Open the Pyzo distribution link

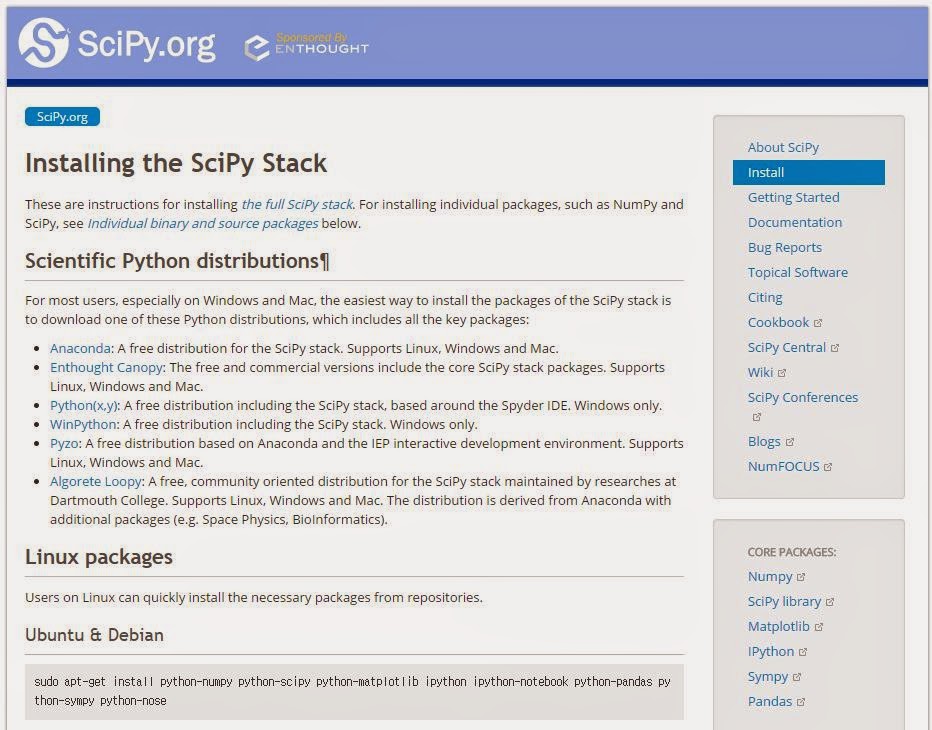[64, 443]
